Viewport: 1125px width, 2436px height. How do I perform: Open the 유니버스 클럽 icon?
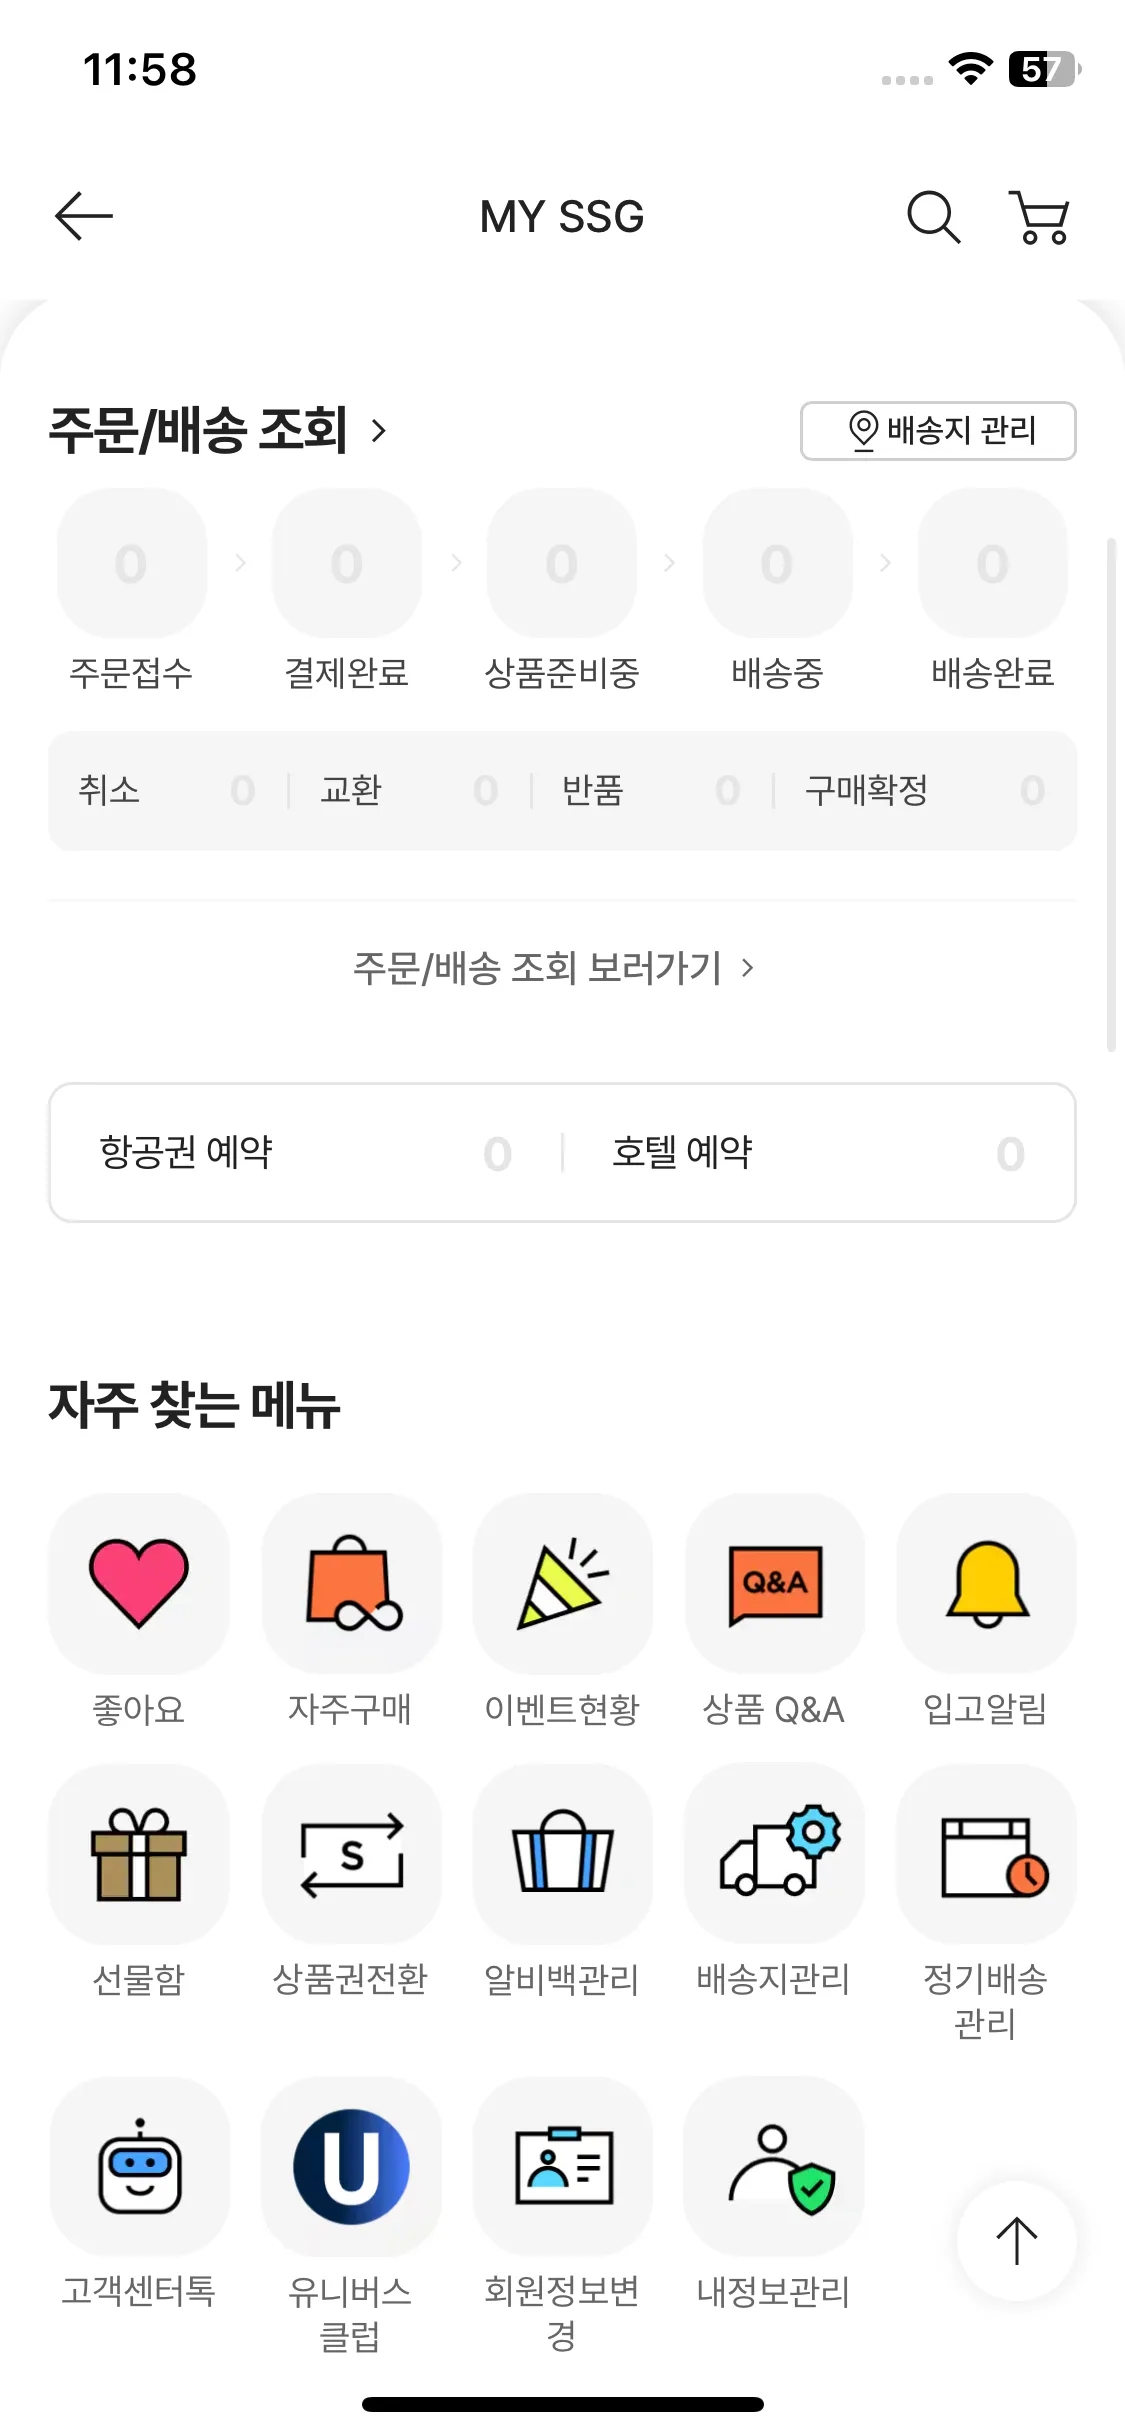[351, 2166]
